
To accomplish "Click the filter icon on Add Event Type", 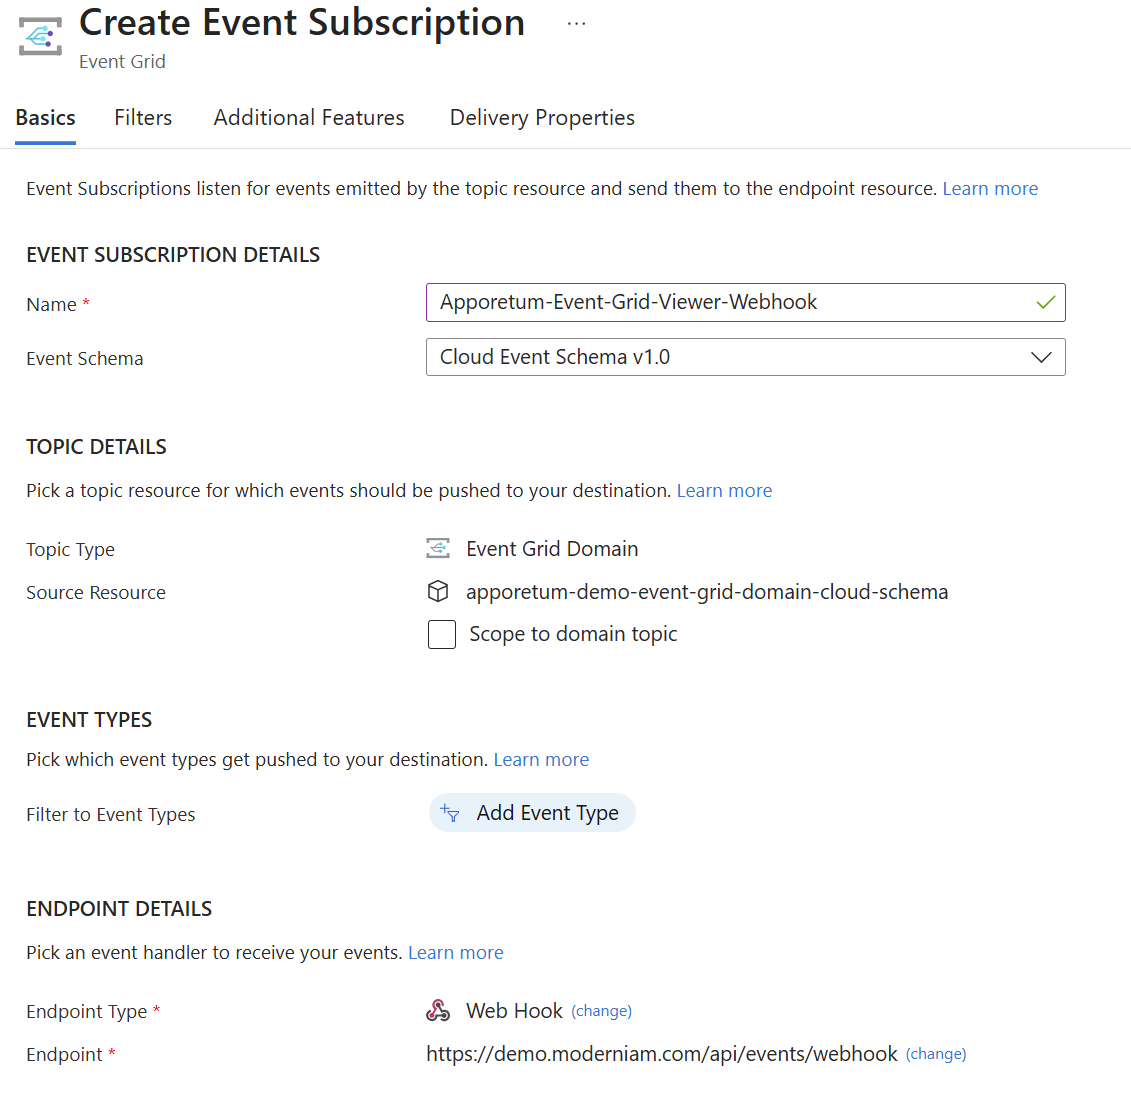I will [x=450, y=813].
